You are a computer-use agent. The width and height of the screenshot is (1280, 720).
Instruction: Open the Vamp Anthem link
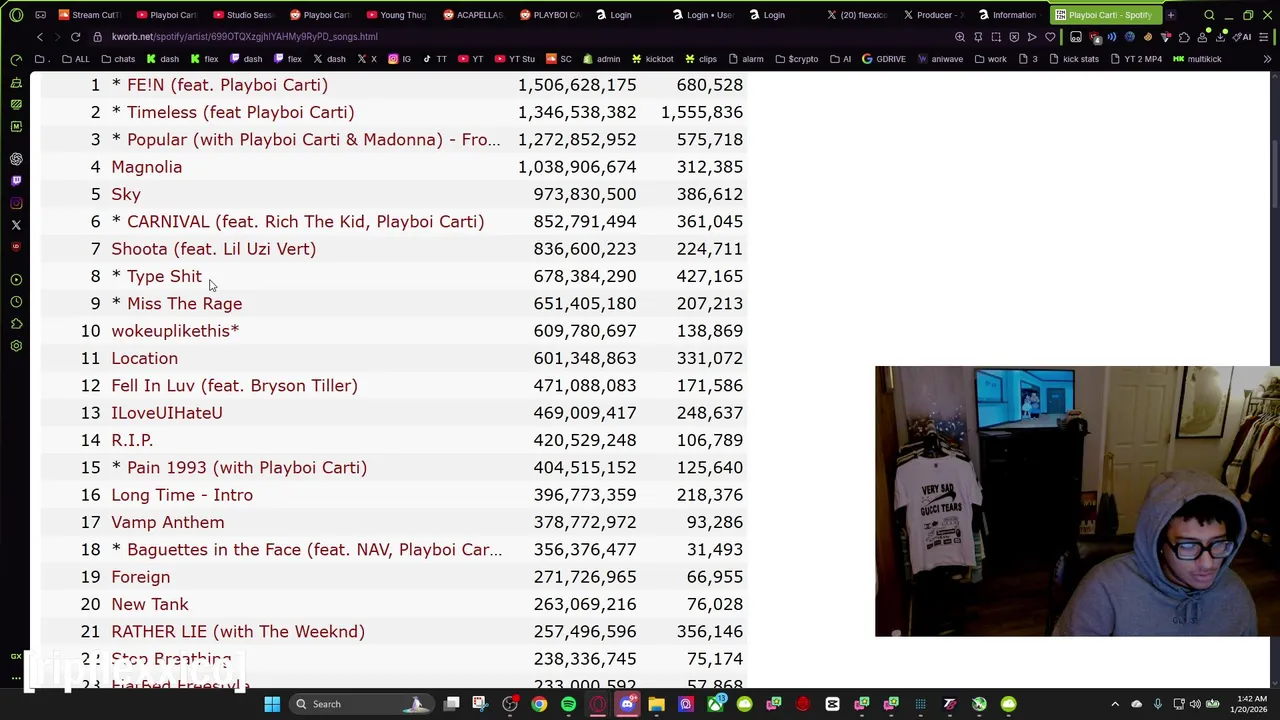(x=167, y=522)
